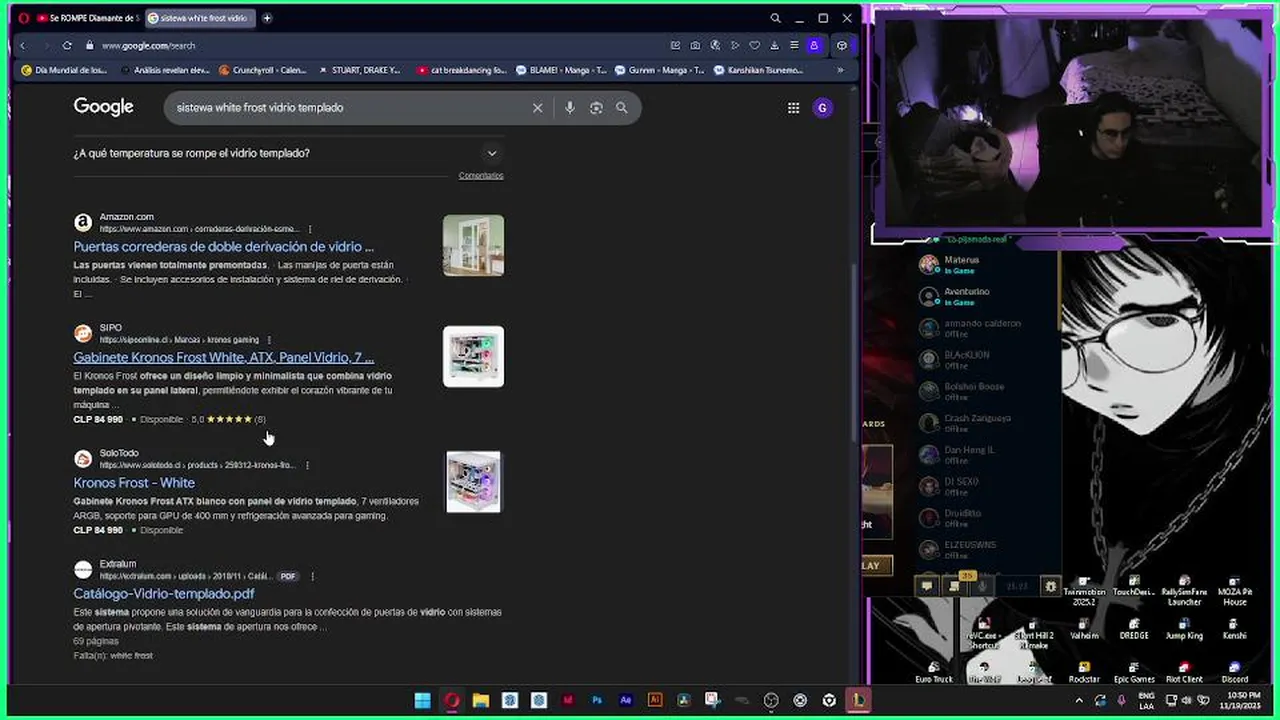Expand '¿A qué temperatura se rompe el vidrio templado?'
The width and height of the screenshot is (1280, 720).
[x=288, y=153]
